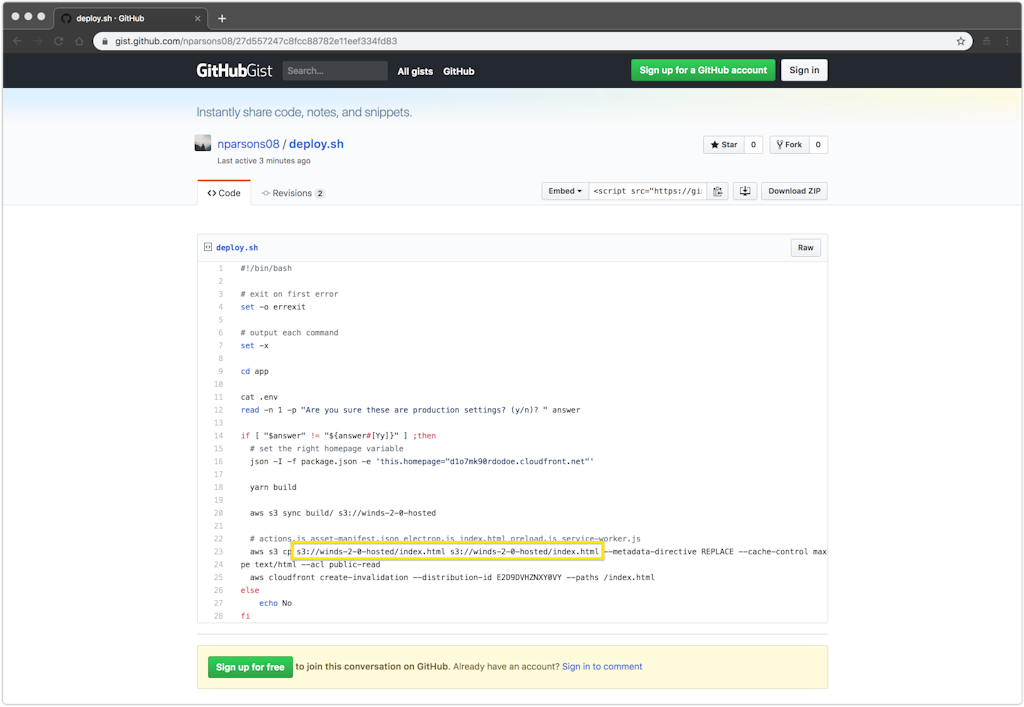1024x707 pixels.
Task: Open the incognito profile icon
Action: (987, 41)
